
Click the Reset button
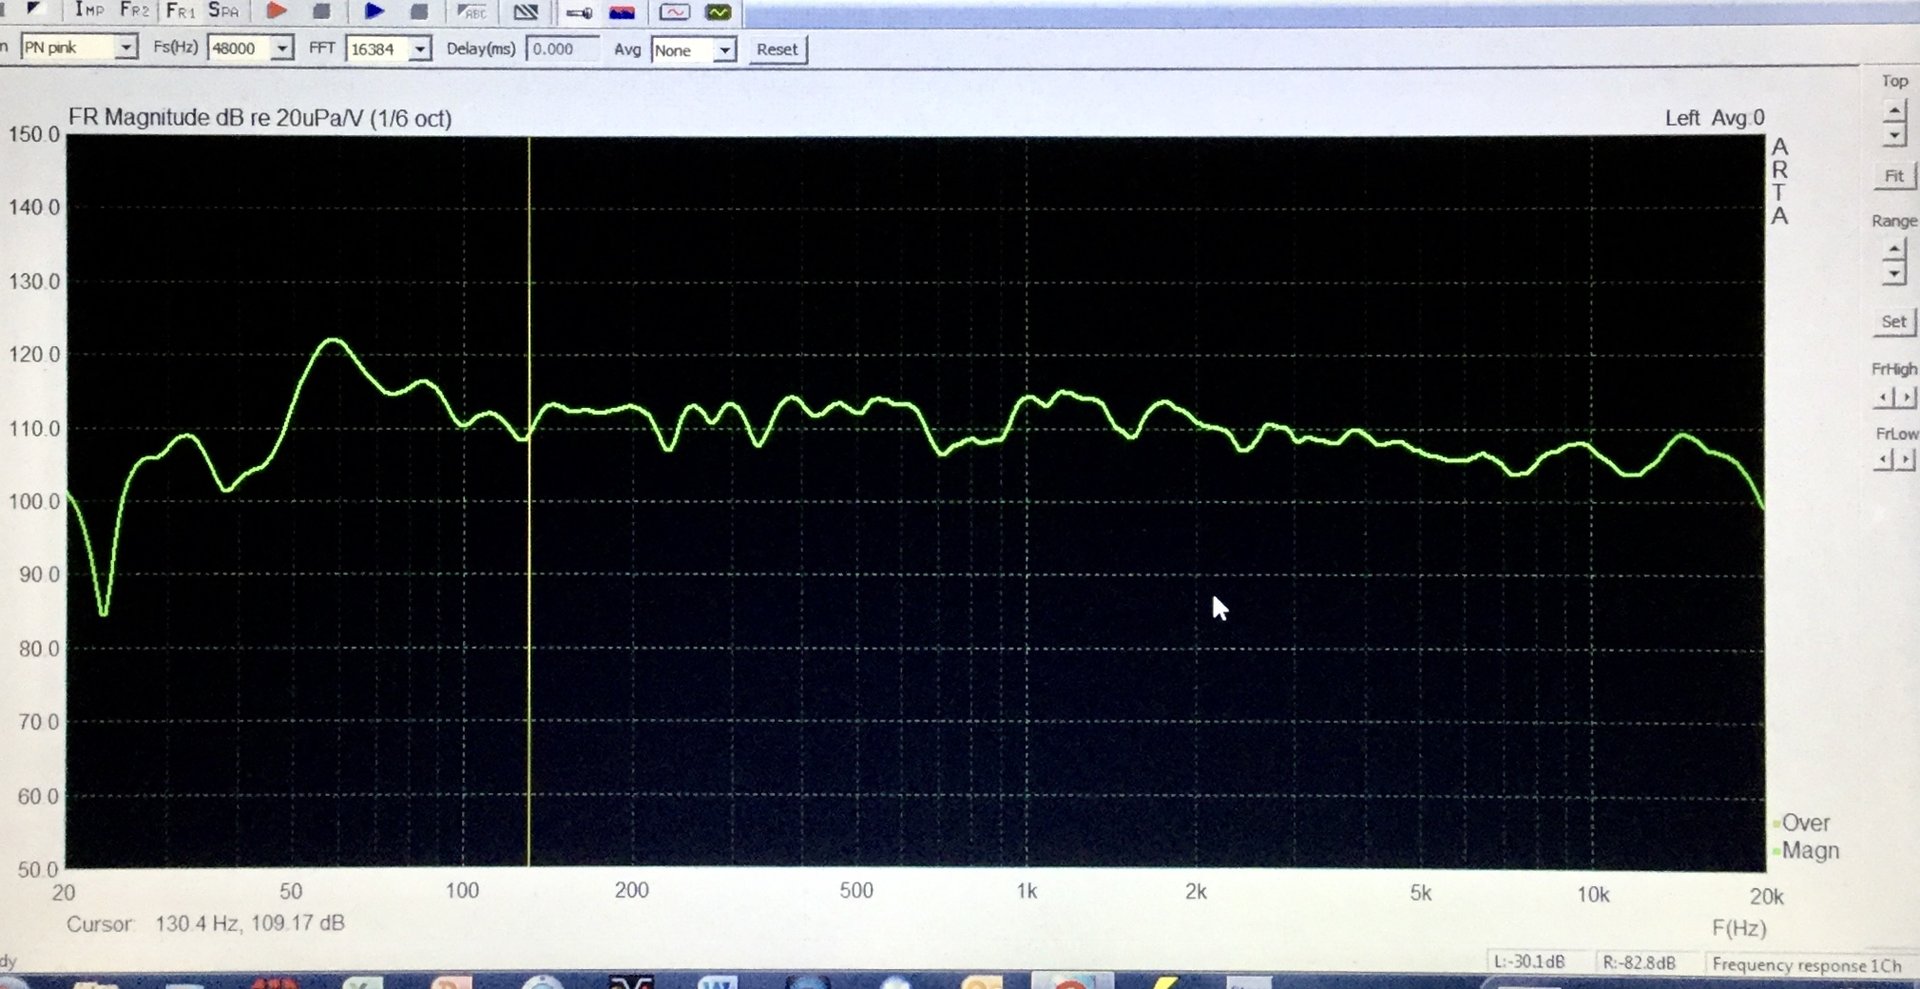[x=777, y=50]
